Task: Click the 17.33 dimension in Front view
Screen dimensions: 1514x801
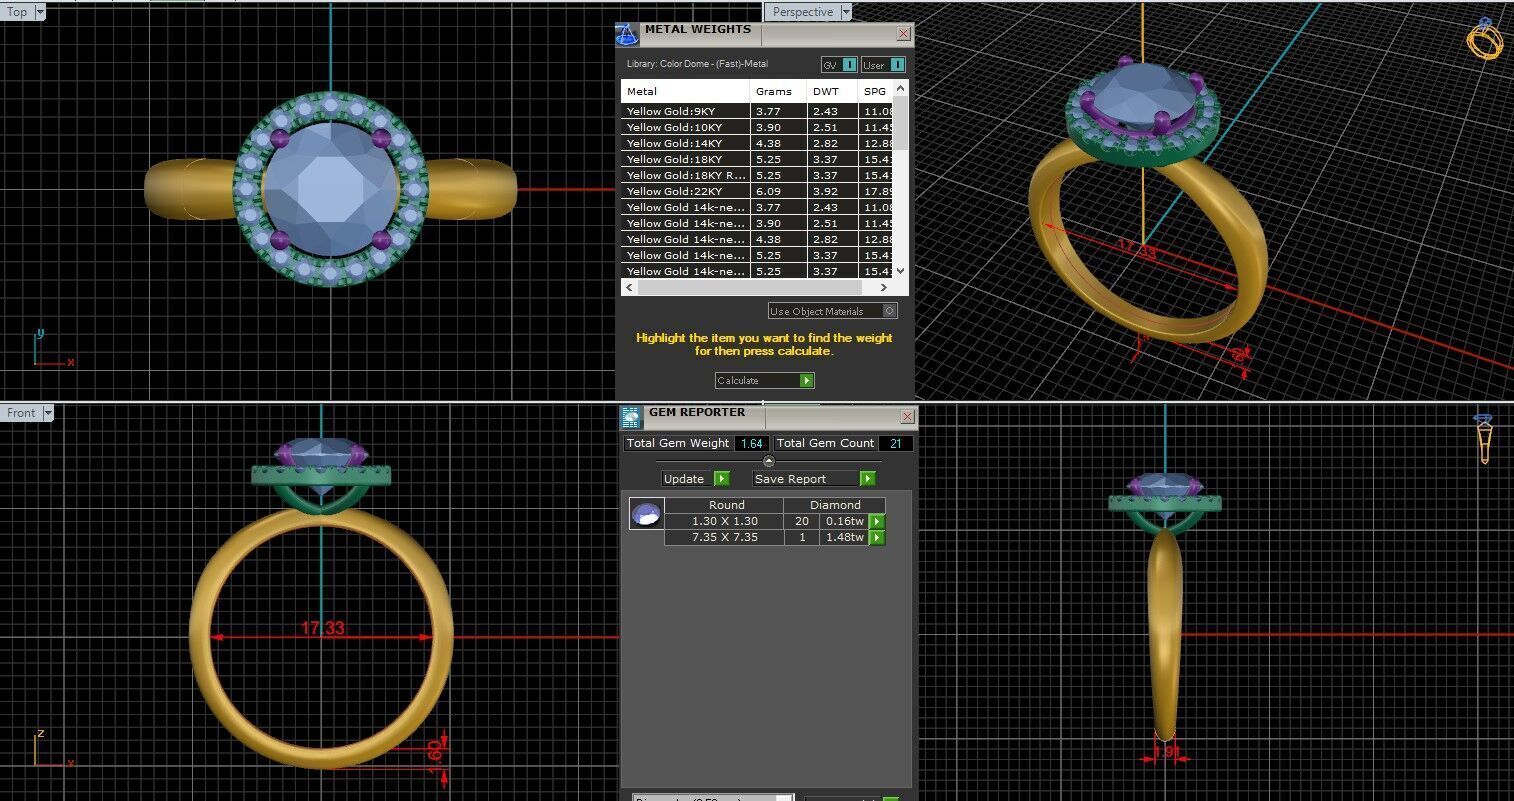Action: click(x=322, y=628)
